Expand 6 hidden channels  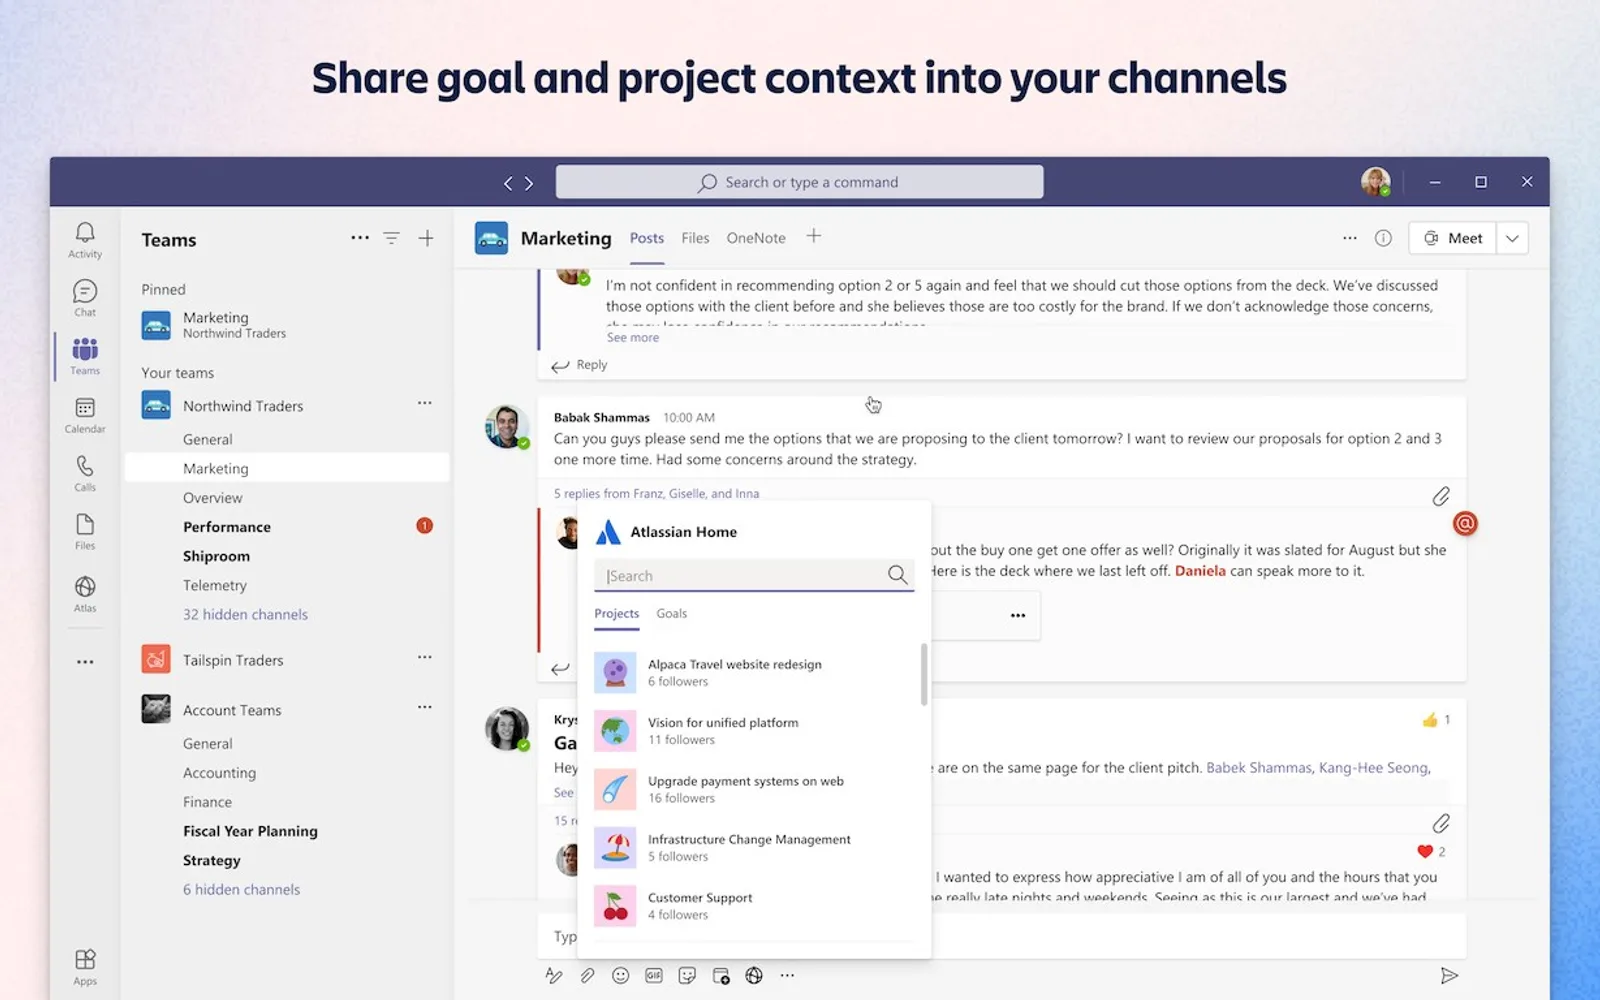(x=241, y=890)
